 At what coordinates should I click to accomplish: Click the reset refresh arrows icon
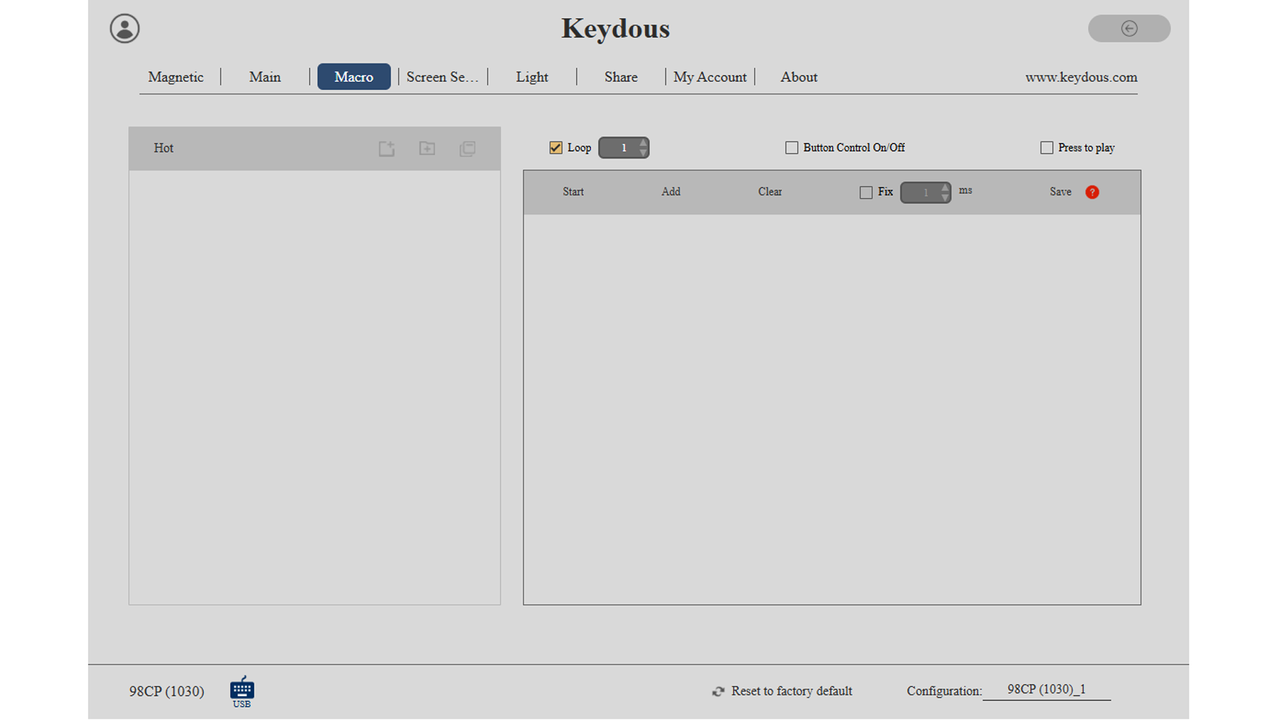718,691
